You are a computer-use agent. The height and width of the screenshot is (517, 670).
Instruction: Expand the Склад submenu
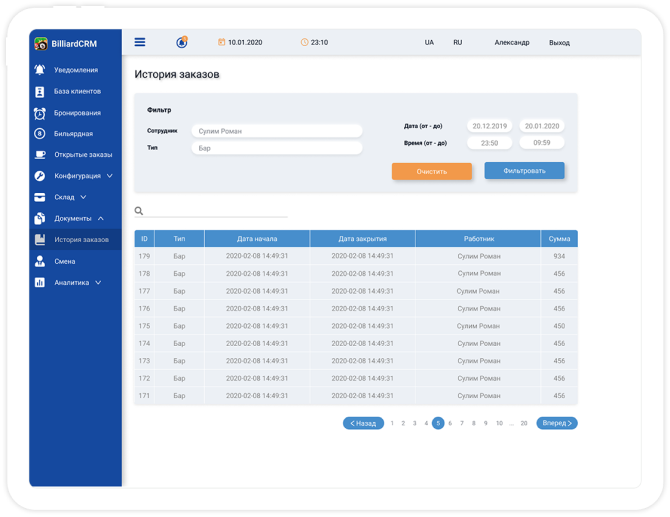83,197
